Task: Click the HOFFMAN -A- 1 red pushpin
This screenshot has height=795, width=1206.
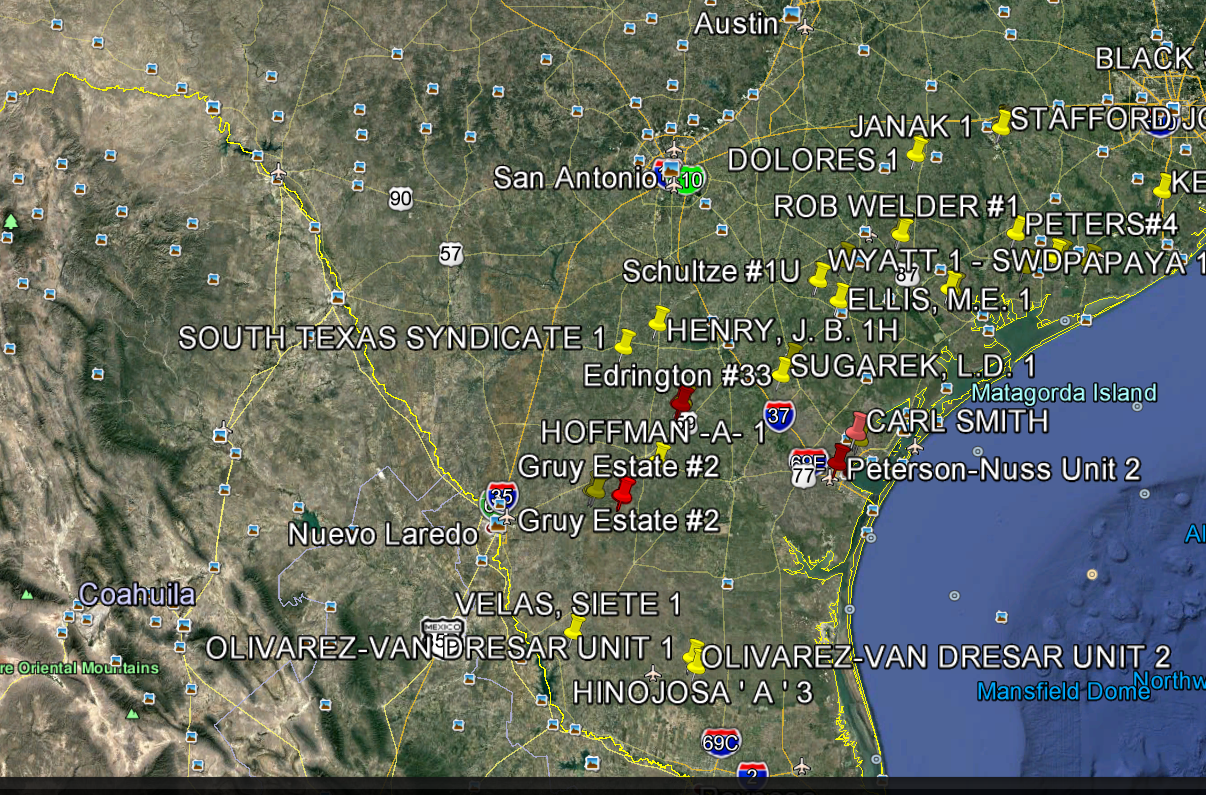Action: 684,402
